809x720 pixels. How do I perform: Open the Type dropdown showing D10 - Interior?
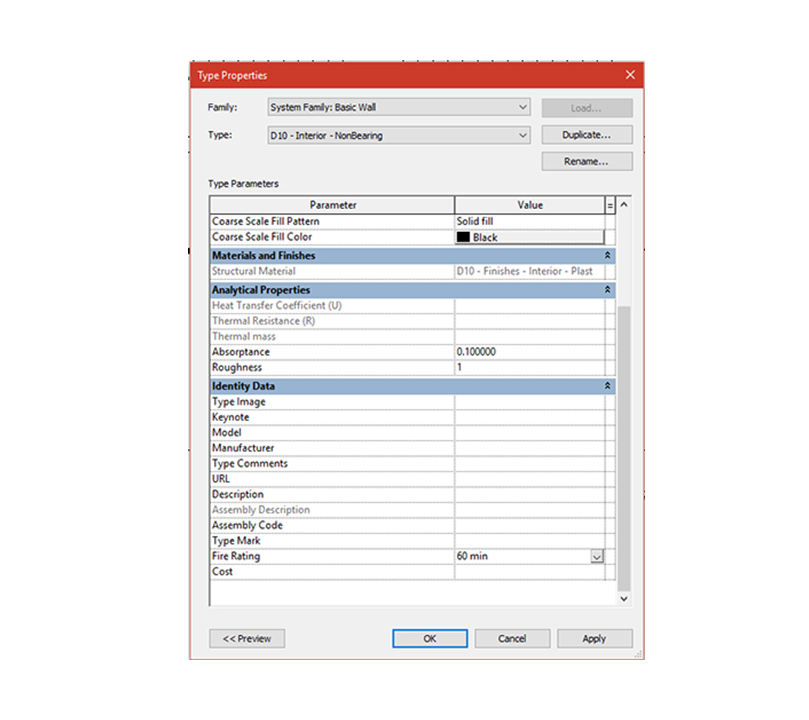pos(523,135)
